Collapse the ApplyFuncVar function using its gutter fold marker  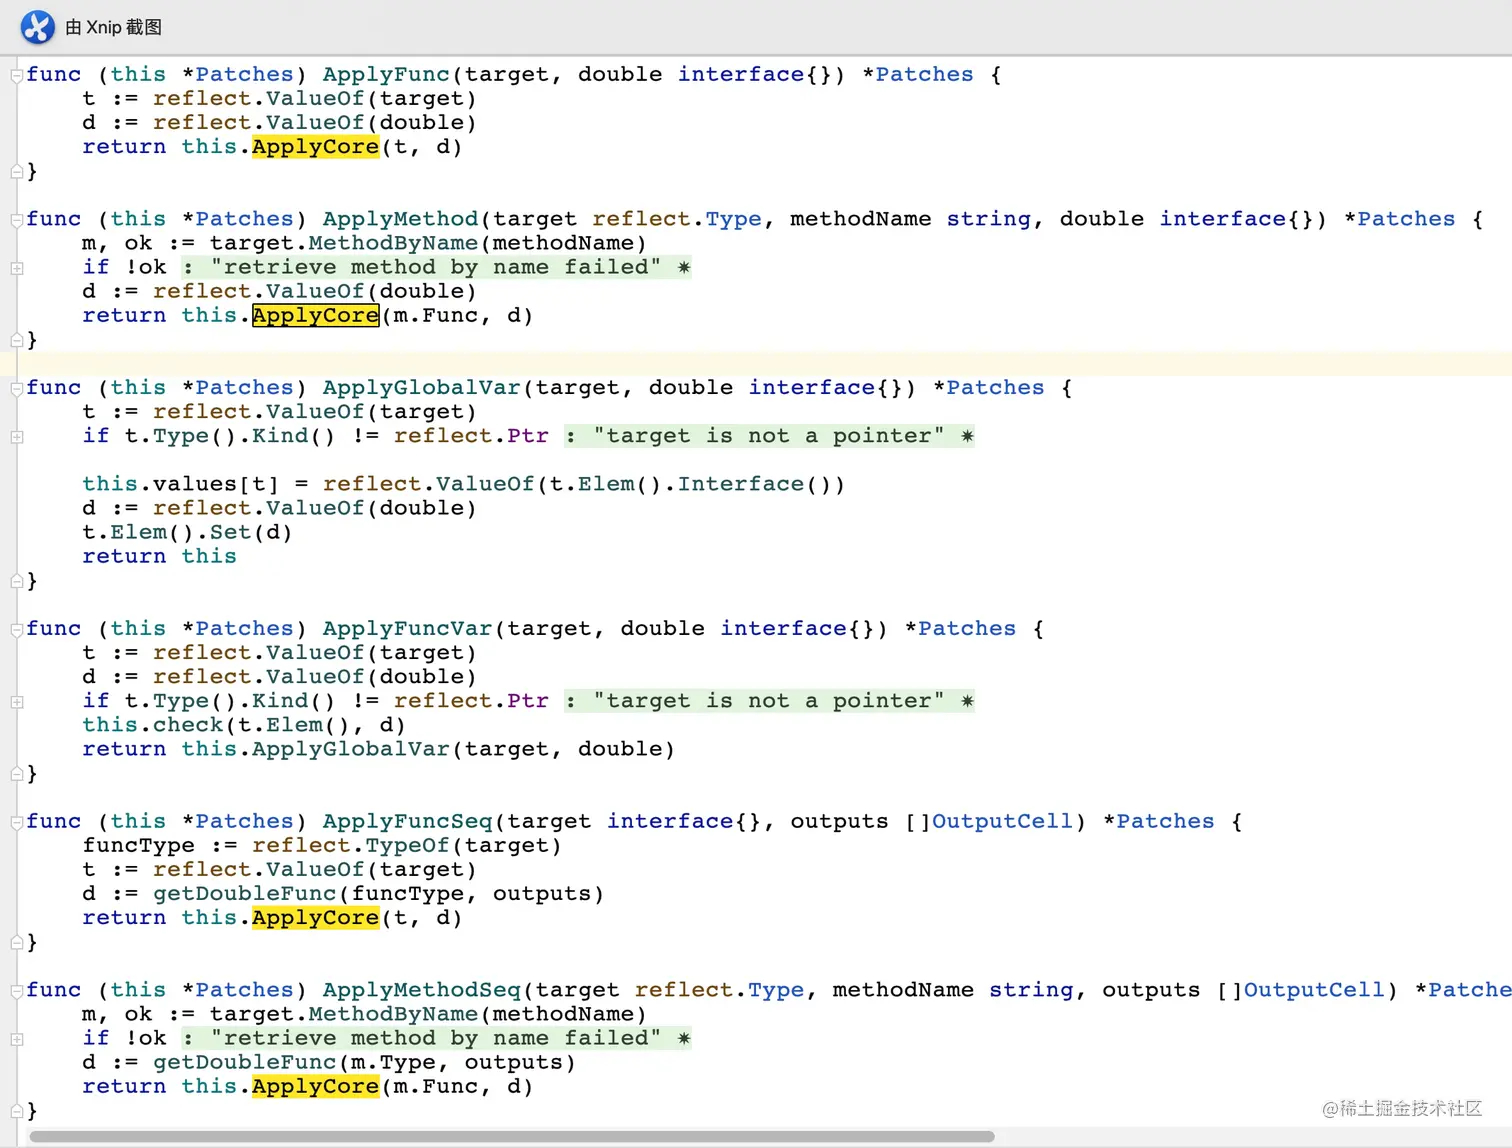point(17,630)
